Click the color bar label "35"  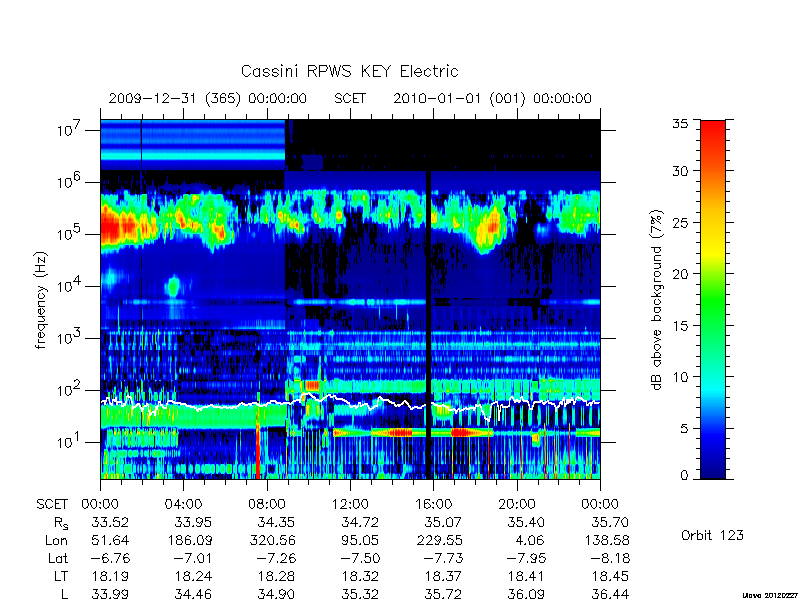click(680, 124)
